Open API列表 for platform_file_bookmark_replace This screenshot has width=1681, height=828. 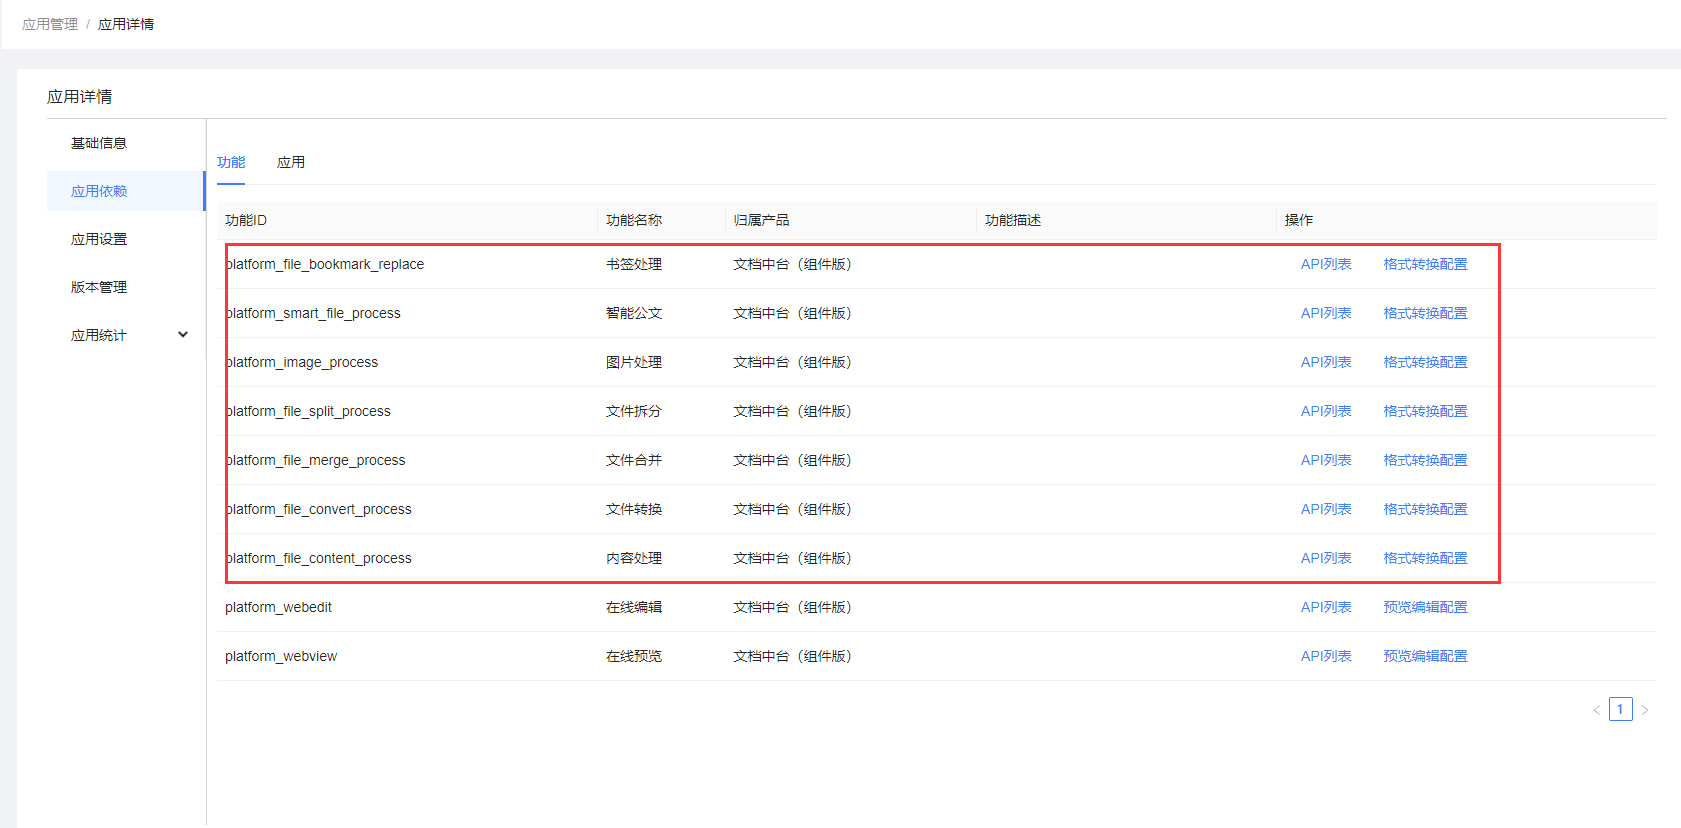pos(1326,264)
